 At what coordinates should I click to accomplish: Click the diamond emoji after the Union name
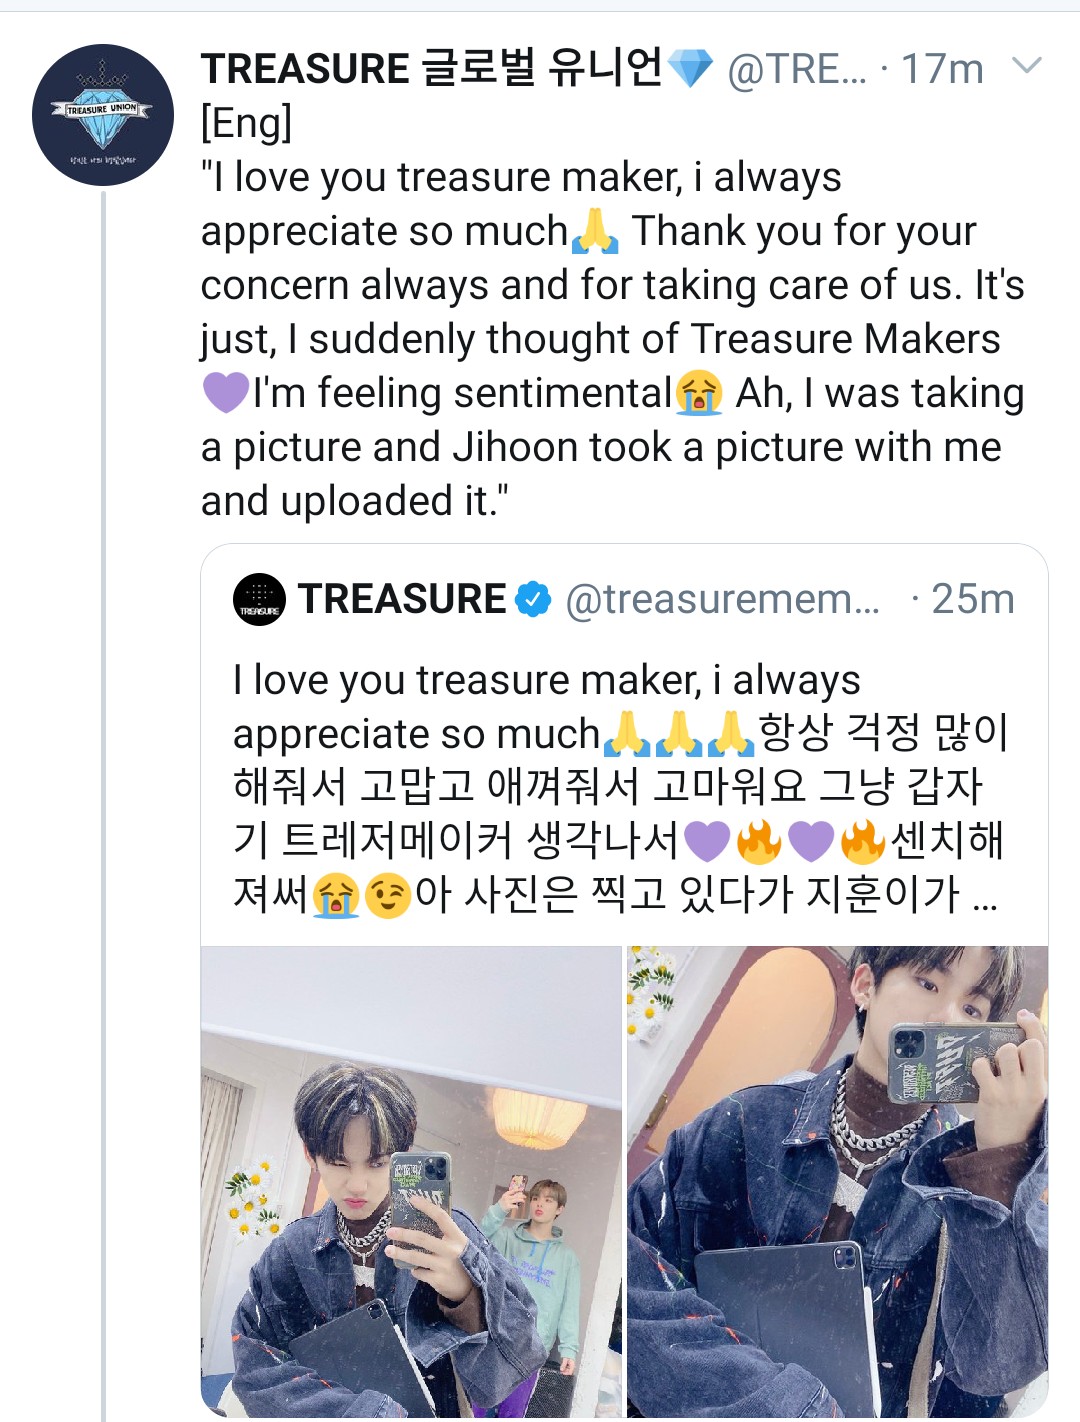pyautogui.click(x=690, y=69)
